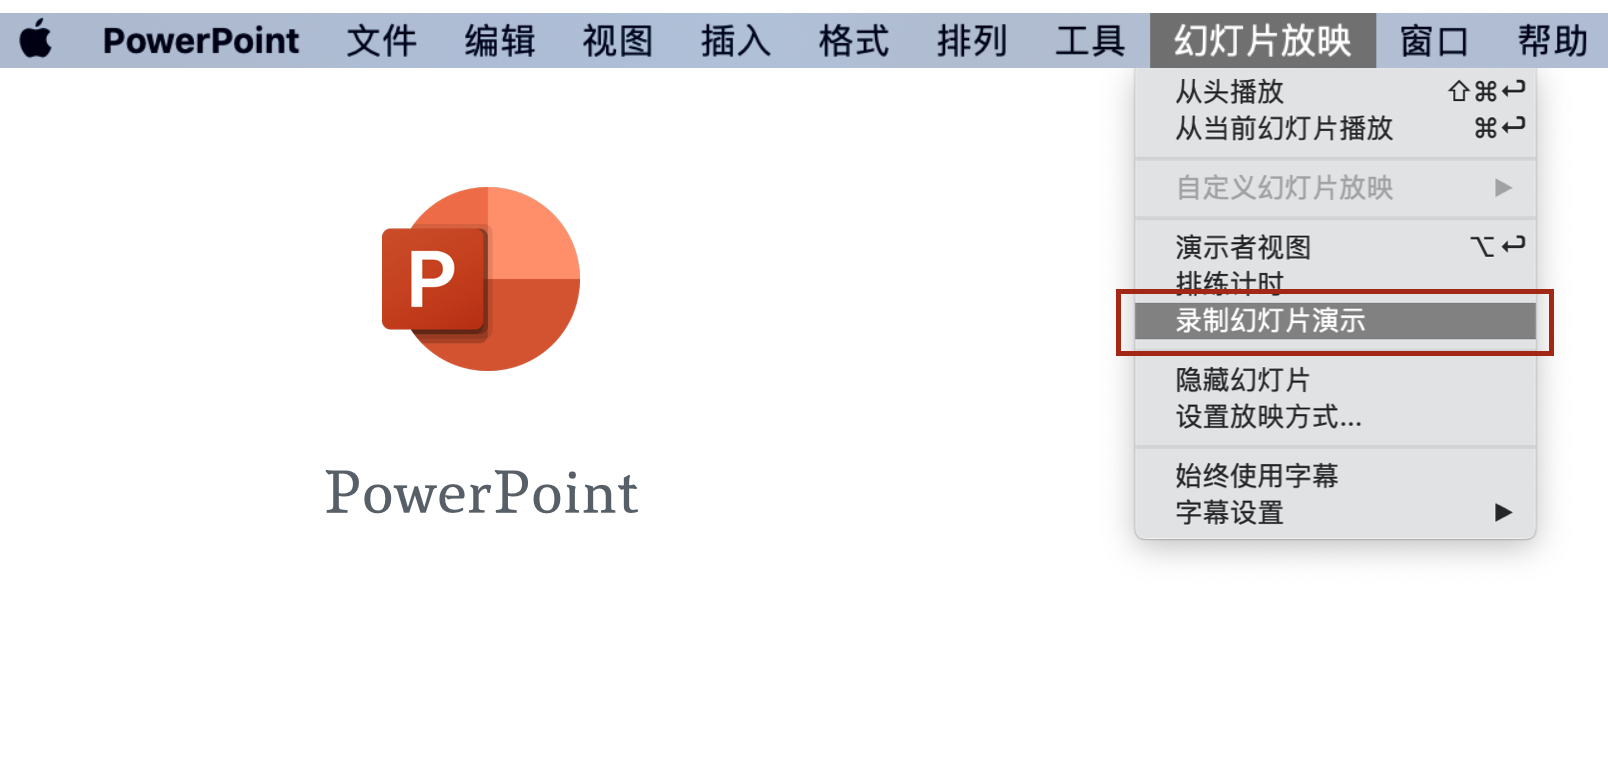This screenshot has height=770, width=1608.
Task: Open the 帮助 menu
Action: (x=1553, y=41)
